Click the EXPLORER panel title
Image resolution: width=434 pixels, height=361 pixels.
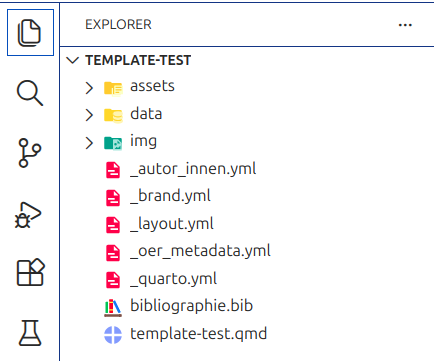pyautogui.click(x=118, y=25)
